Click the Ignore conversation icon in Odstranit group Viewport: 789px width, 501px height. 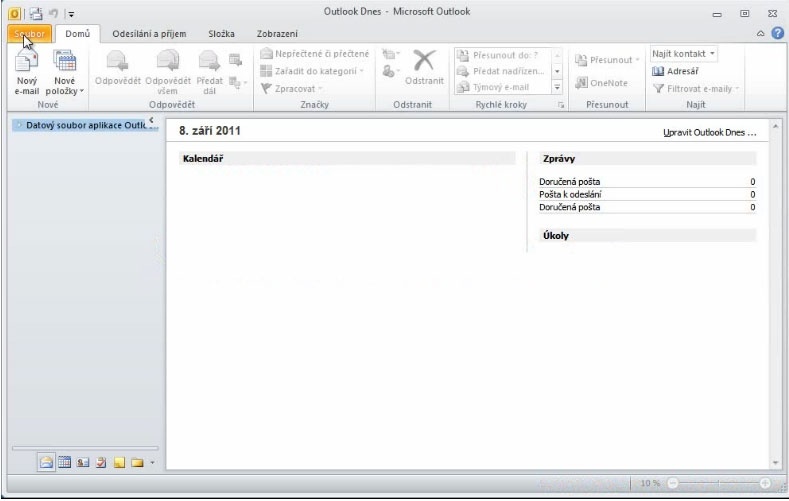pyautogui.click(x=390, y=54)
